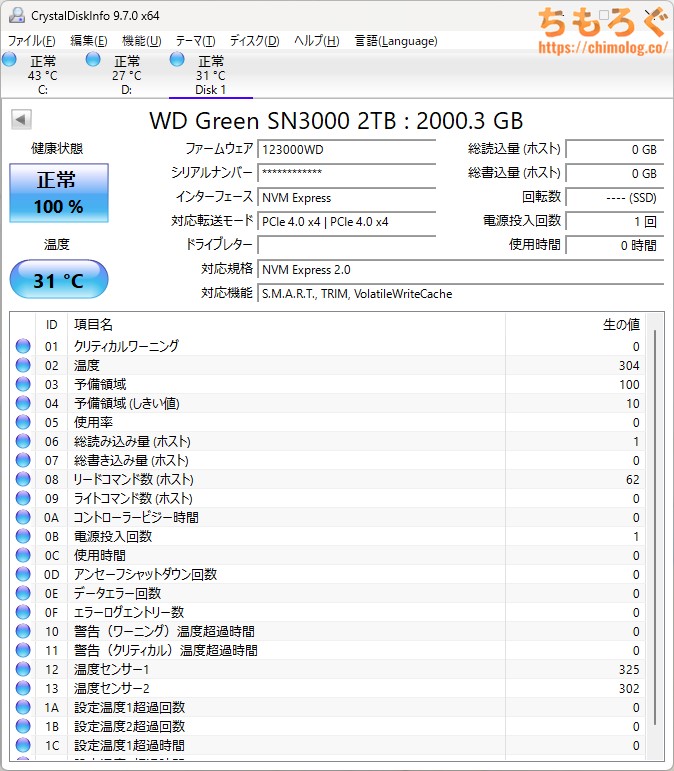Click status orb for ID 0A コントローラービジー時間
Viewport: 674px width, 771px height.
pos(23,517)
